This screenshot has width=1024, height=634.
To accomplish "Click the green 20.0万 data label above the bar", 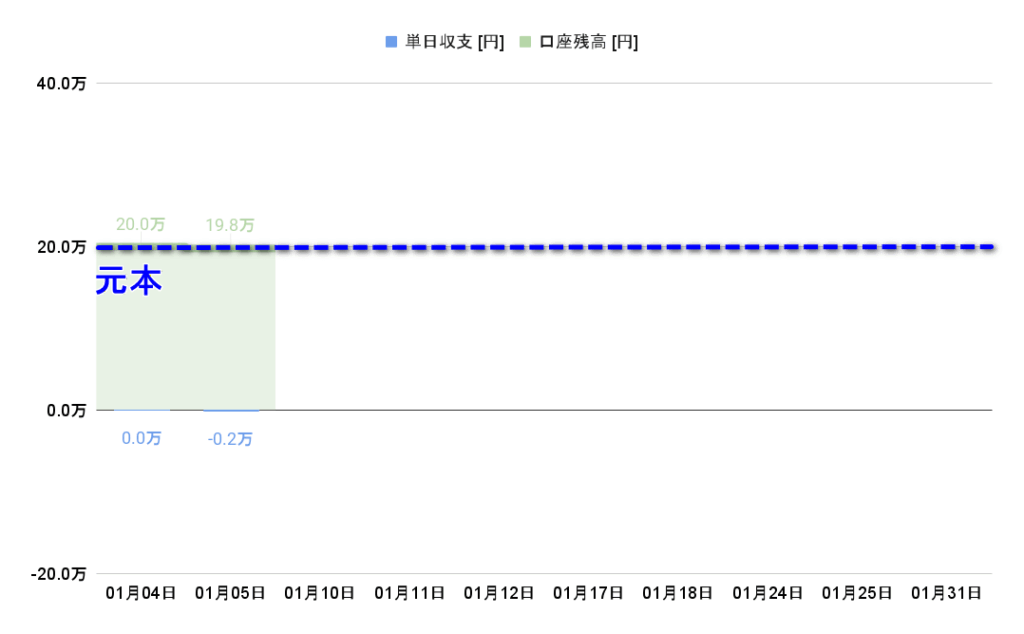I will click(x=141, y=225).
